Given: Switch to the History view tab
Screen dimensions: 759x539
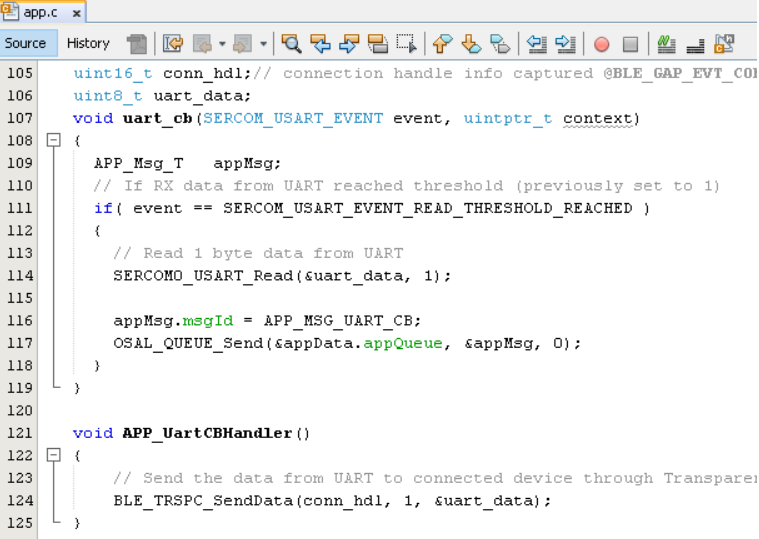Looking at the screenshot, I should click(88, 43).
